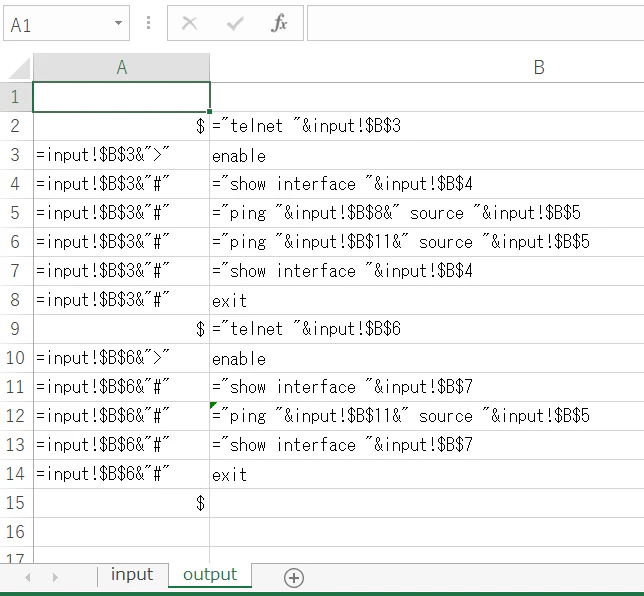
Task: Select cell A12 in row 12
Action: (x=122, y=416)
